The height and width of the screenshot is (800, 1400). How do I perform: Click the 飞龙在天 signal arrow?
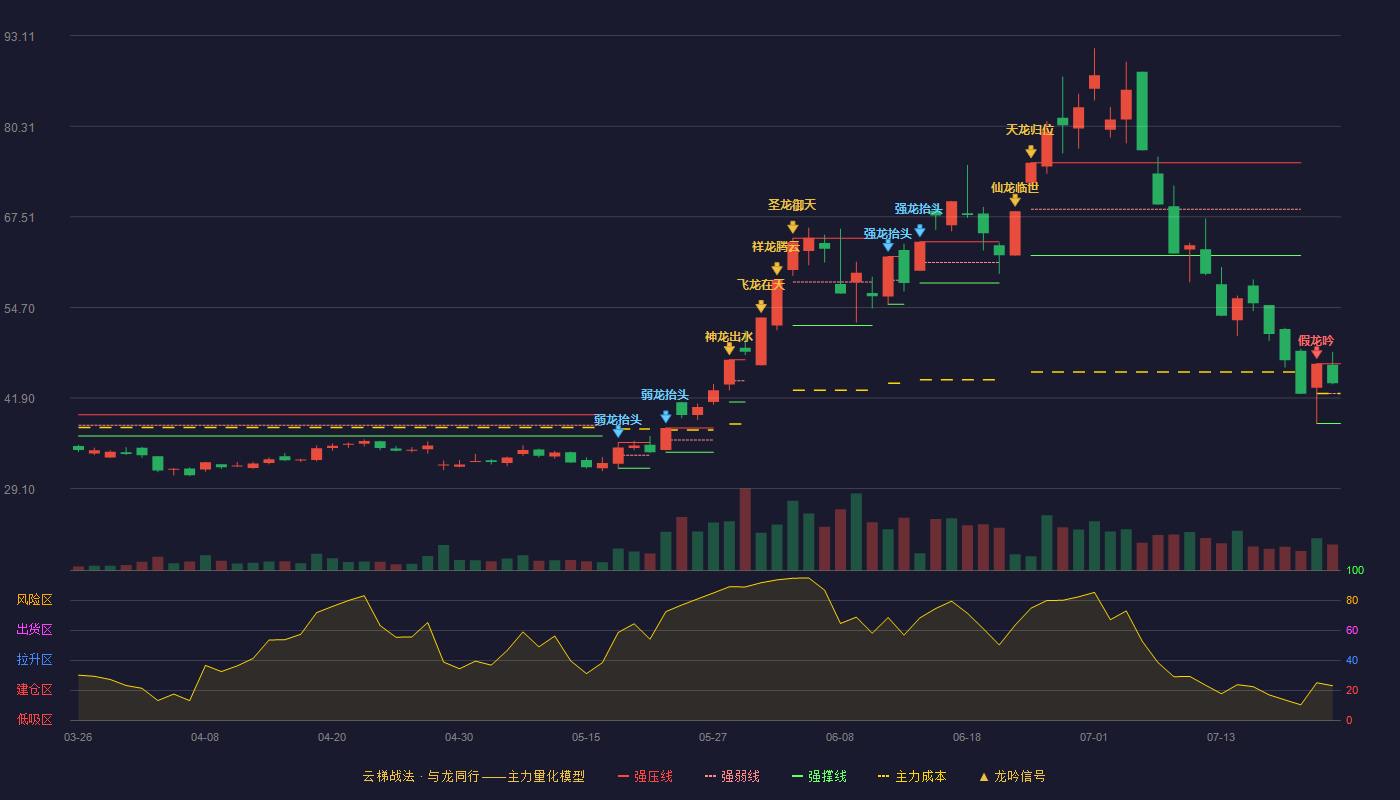coord(761,307)
